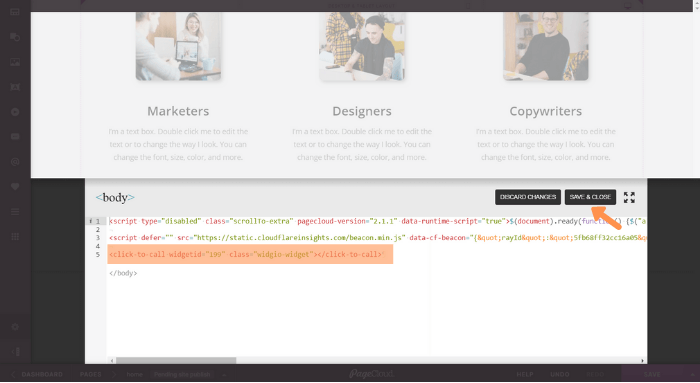Click the text box under Designers
The width and height of the screenshot is (700, 383).
[362, 144]
